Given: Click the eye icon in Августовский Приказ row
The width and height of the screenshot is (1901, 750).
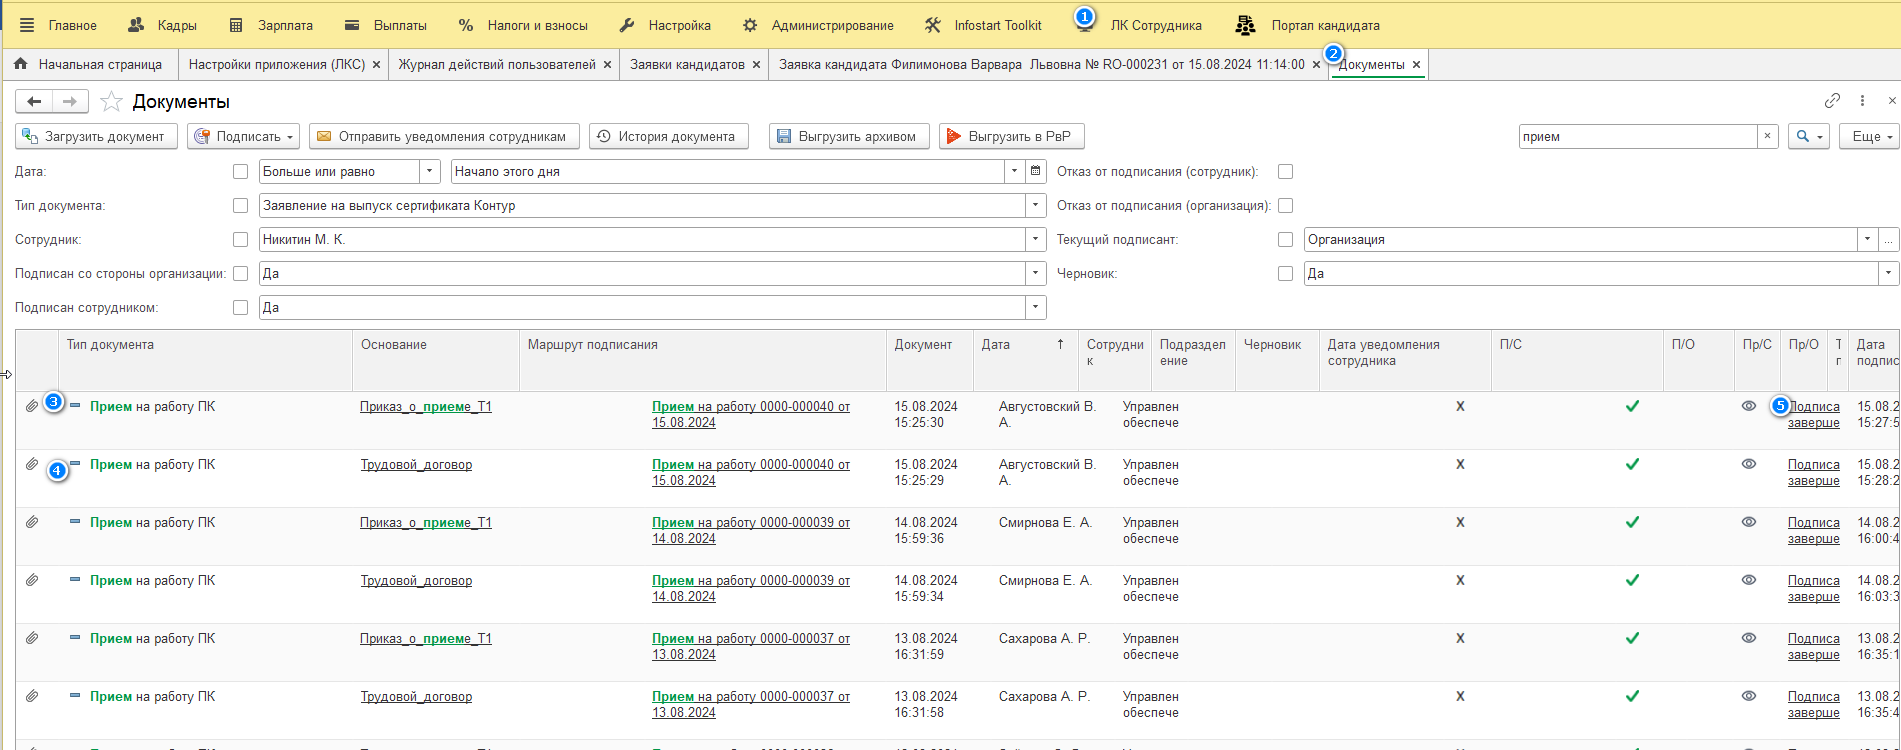Looking at the screenshot, I should [1749, 406].
